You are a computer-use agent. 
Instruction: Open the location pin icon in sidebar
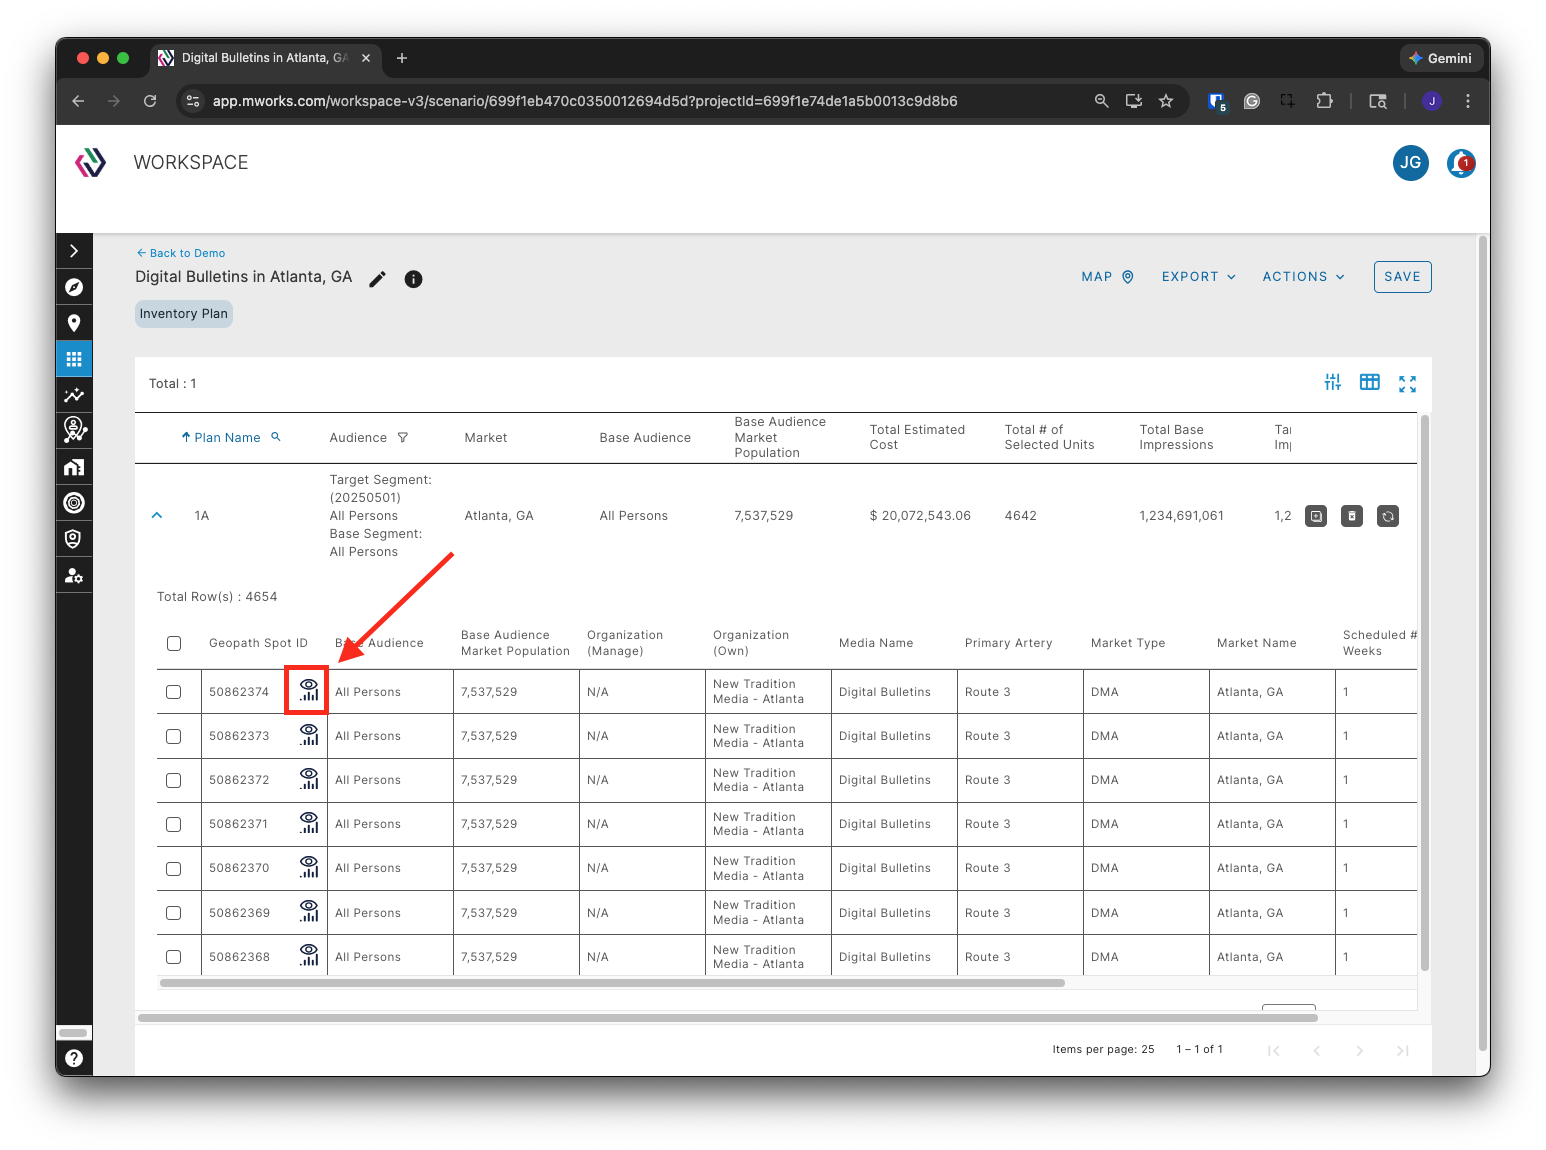click(x=74, y=323)
